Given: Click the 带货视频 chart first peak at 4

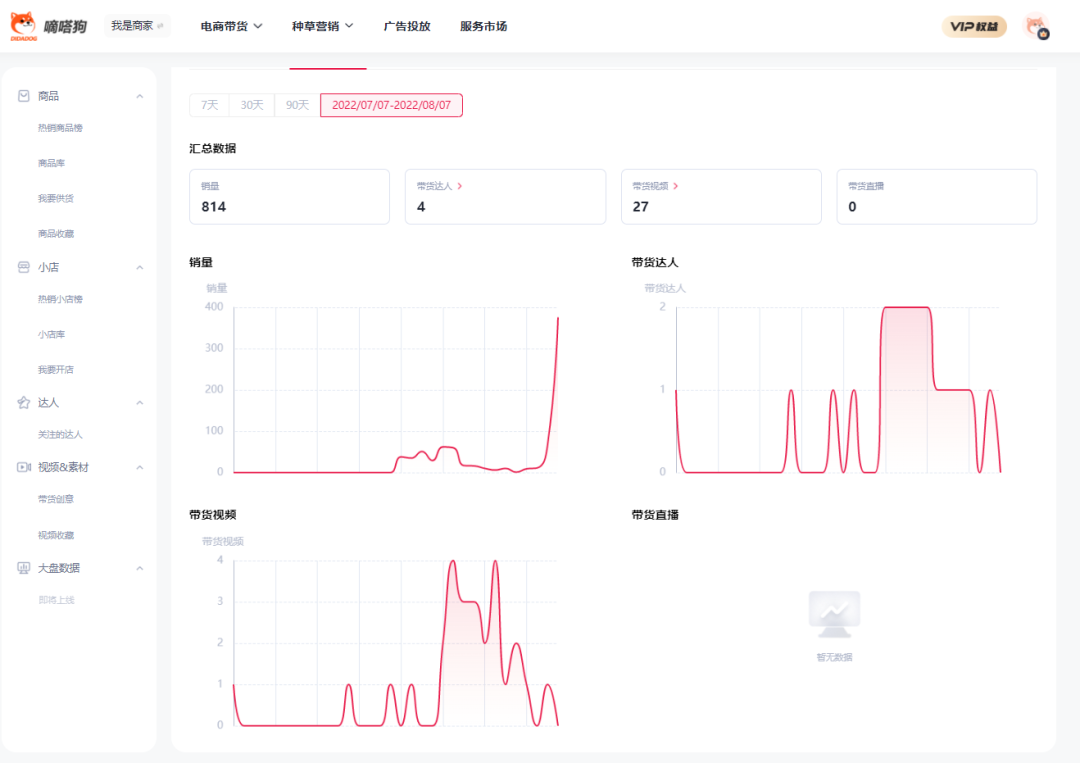Looking at the screenshot, I should pyautogui.click(x=453, y=563).
